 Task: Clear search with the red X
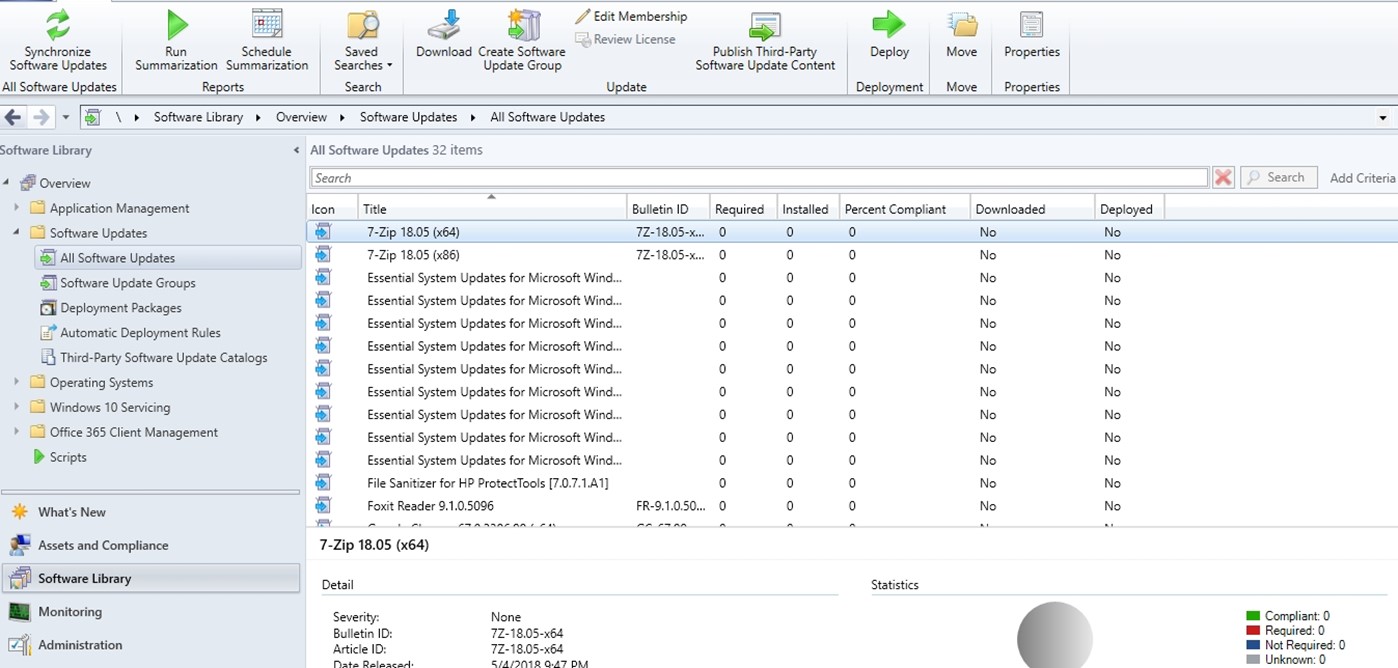tap(1223, 178)
